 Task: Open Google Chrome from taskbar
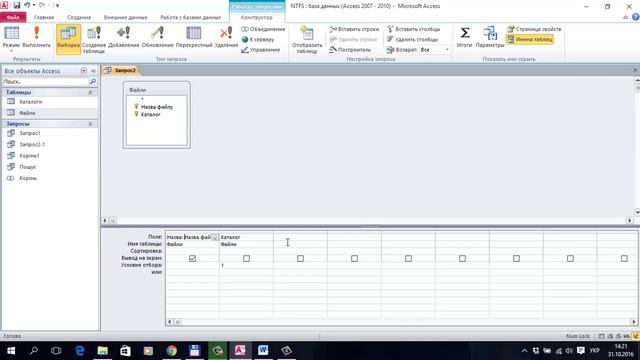pos(171,350)
